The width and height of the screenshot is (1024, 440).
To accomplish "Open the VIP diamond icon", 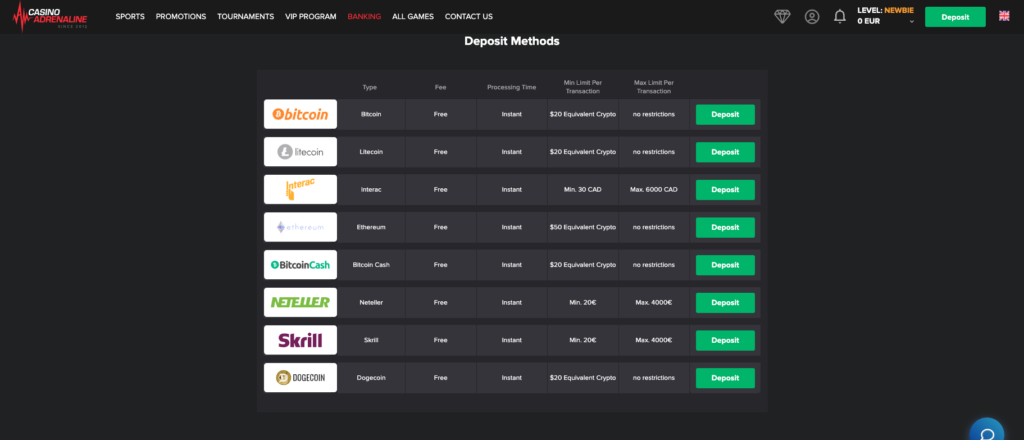I will click(782, 17).
